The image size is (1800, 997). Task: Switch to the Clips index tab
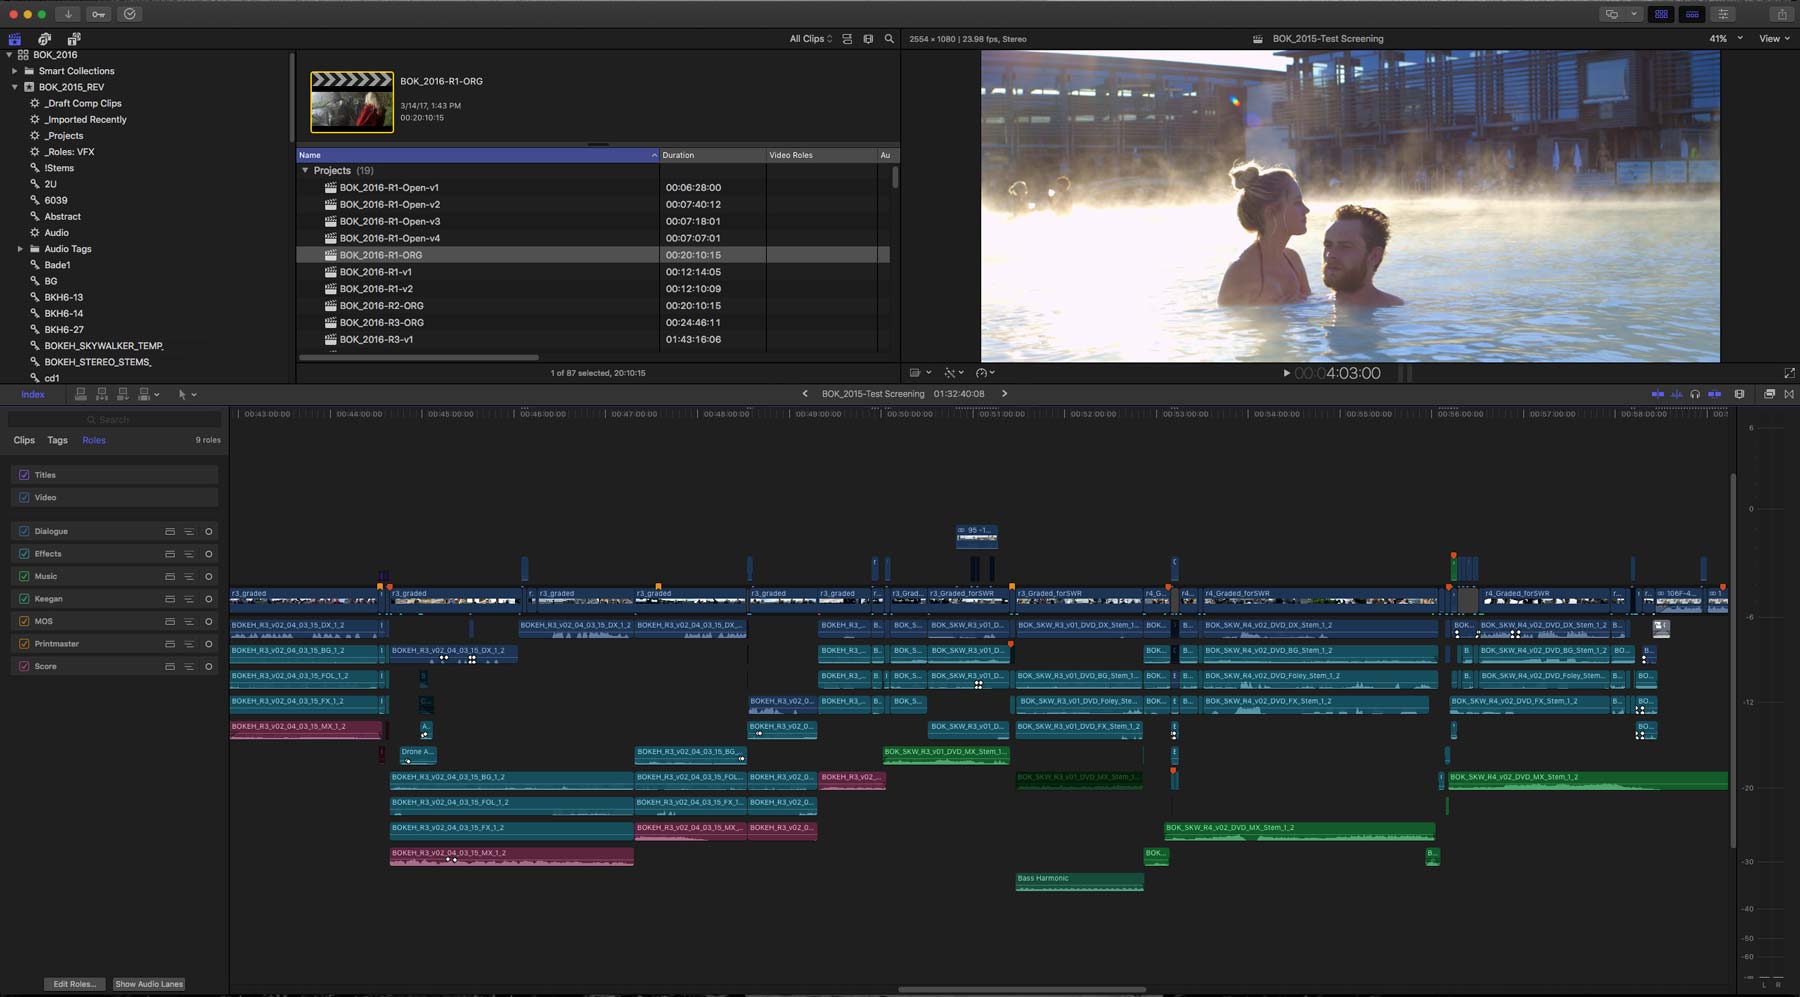tap(24, 440)
